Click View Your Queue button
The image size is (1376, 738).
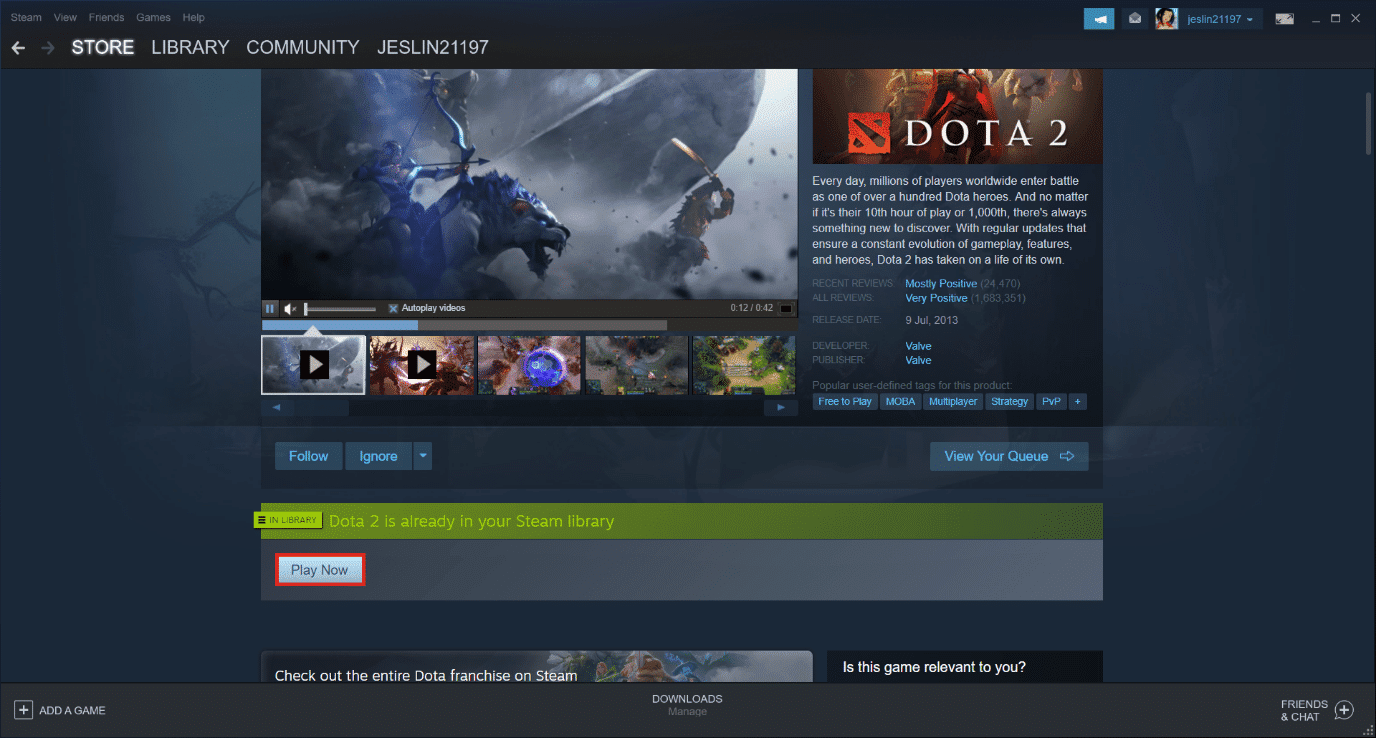click(x=1009, y=456)
